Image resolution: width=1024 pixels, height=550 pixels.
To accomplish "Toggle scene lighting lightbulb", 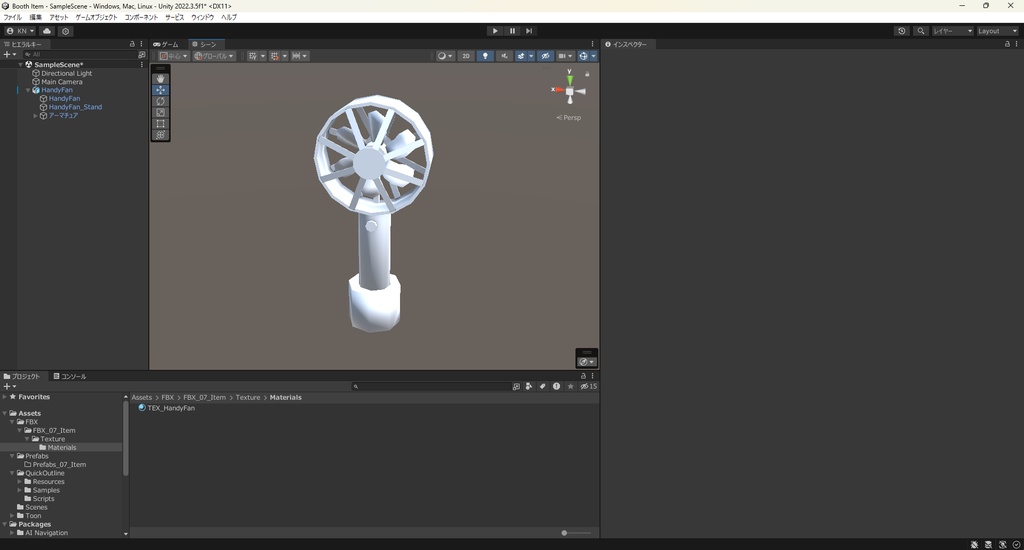I will tap(485, 56).
